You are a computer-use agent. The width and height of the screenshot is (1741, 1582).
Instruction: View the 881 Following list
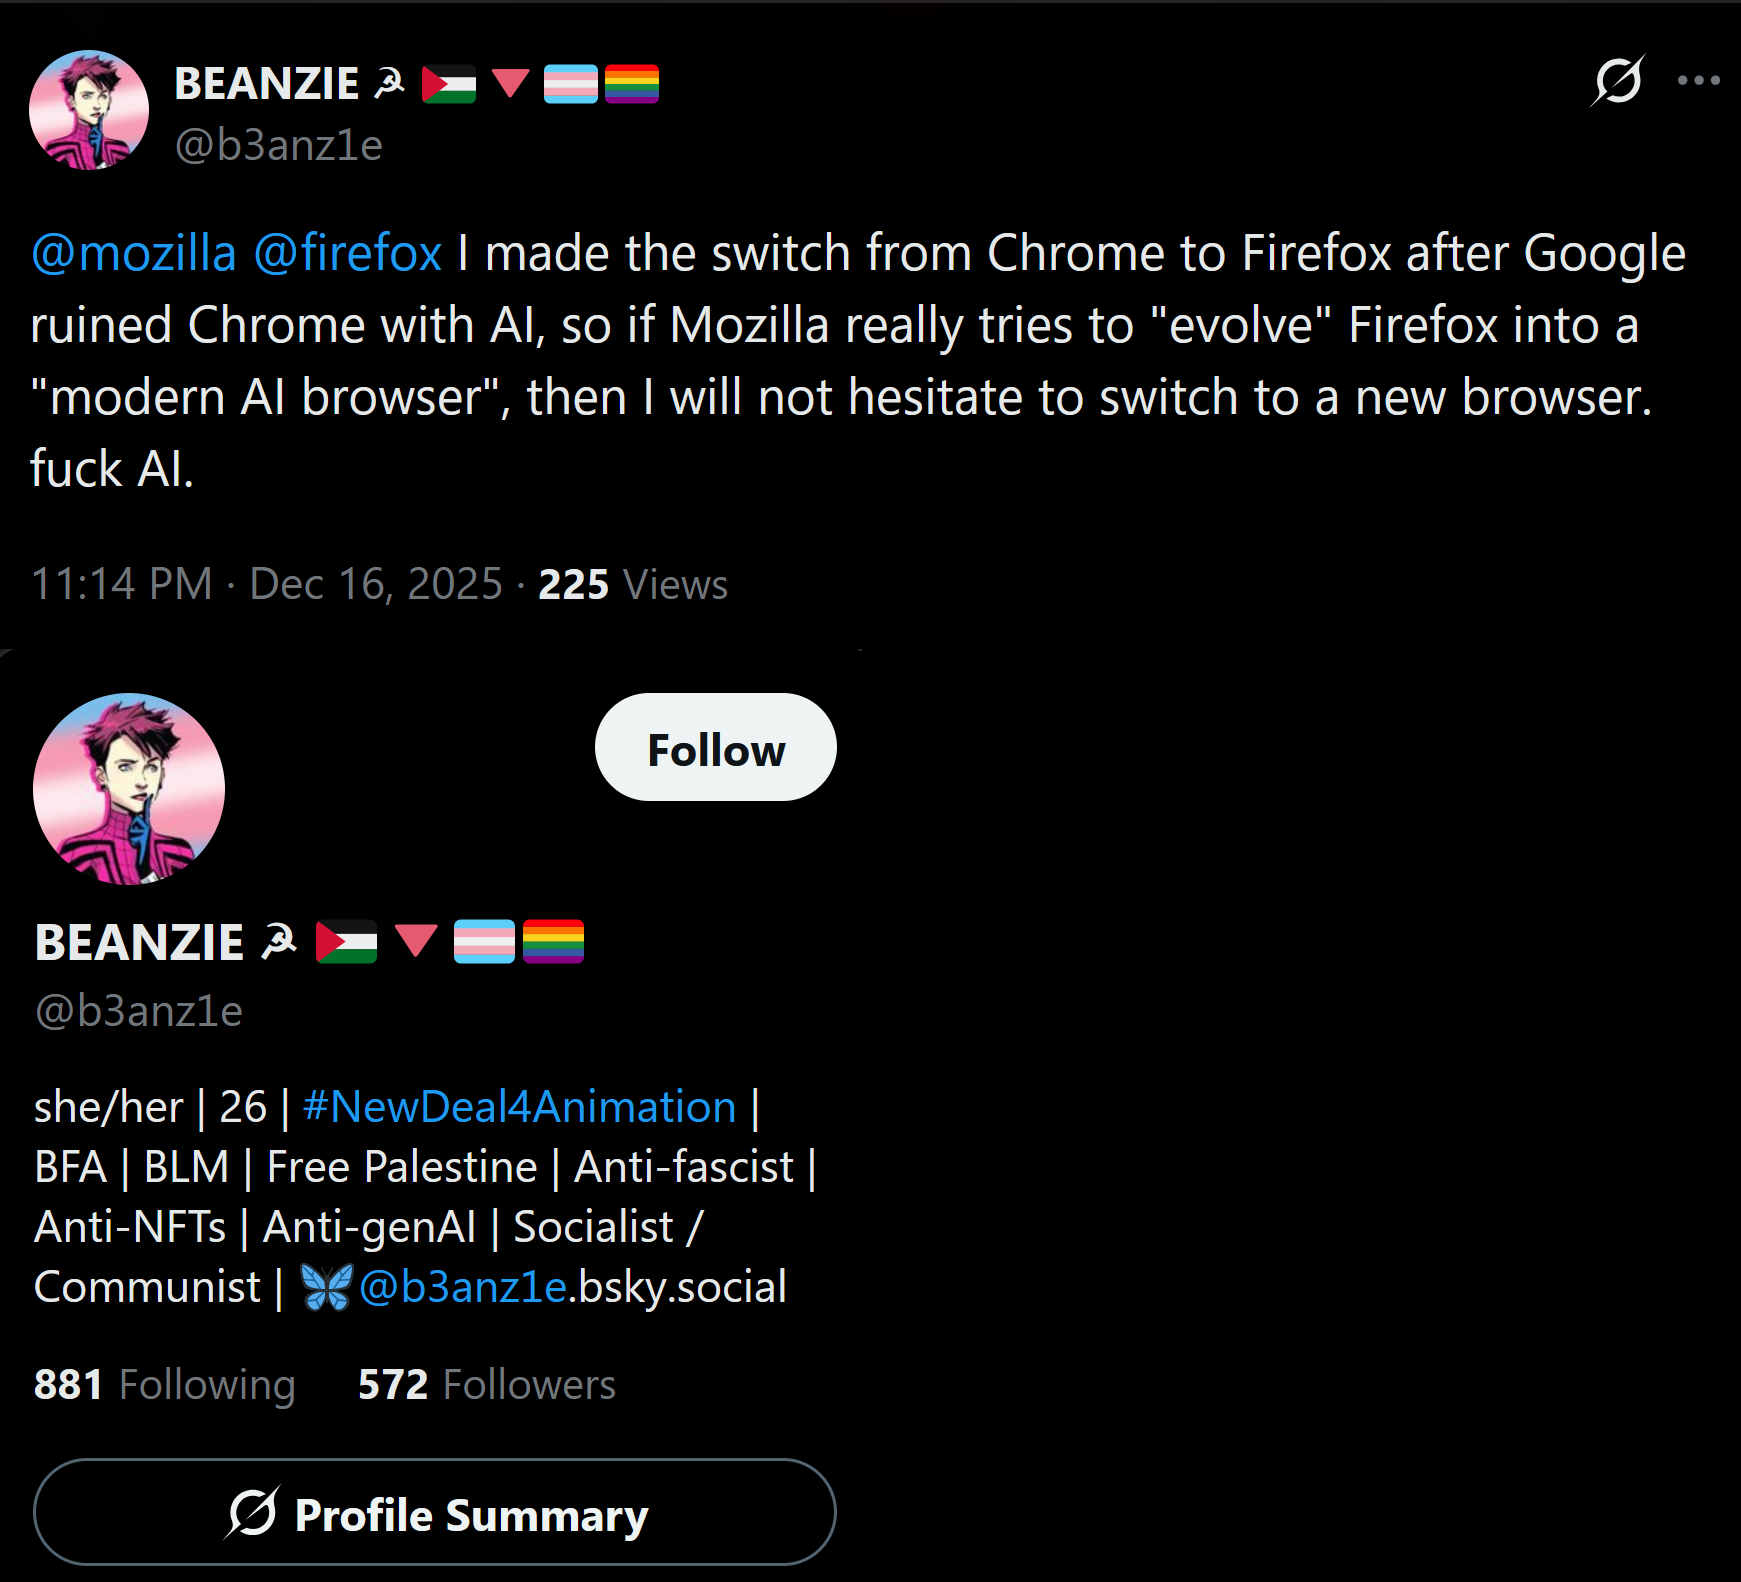165,1385
